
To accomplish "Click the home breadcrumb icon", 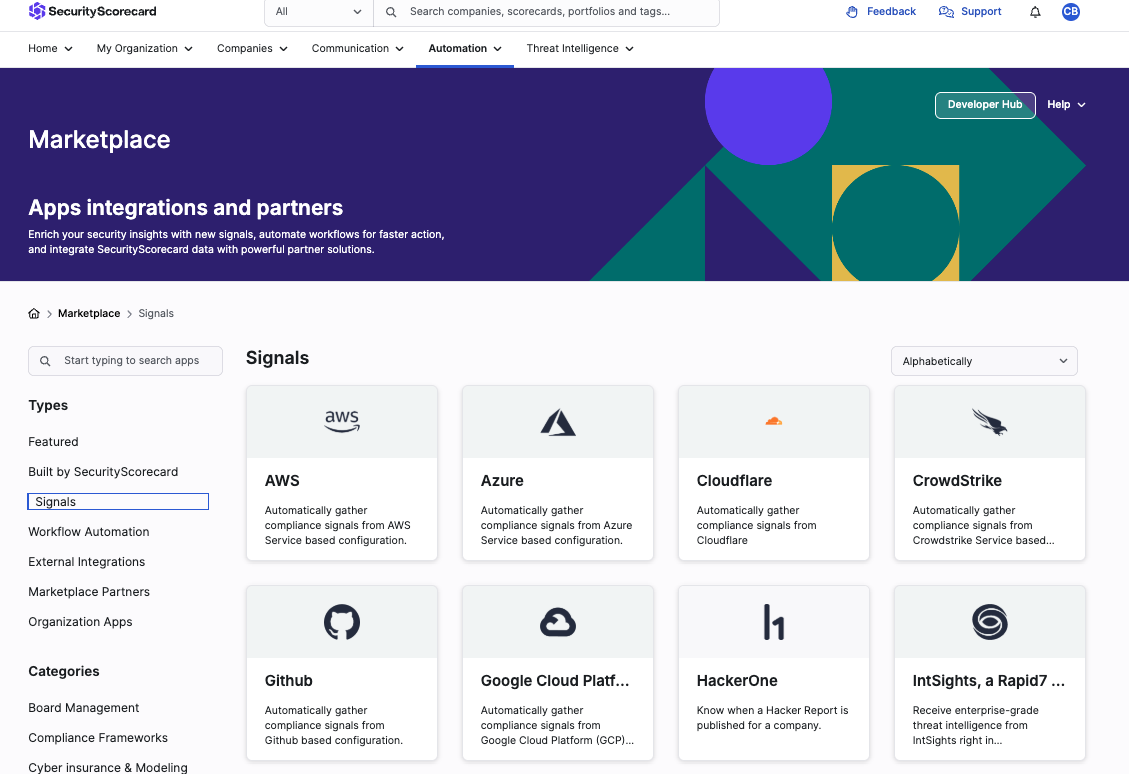I will pos(34,313).
